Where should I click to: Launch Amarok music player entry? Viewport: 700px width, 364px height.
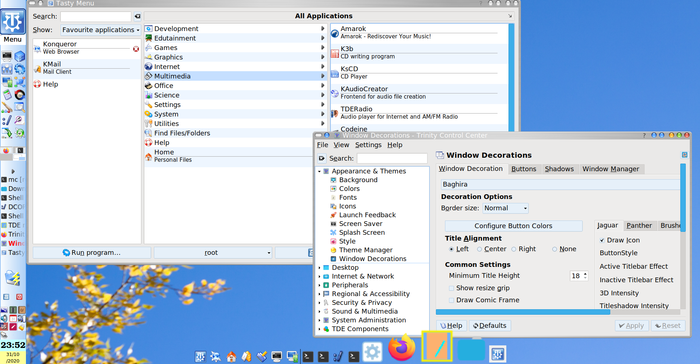[x=419, y=33]
